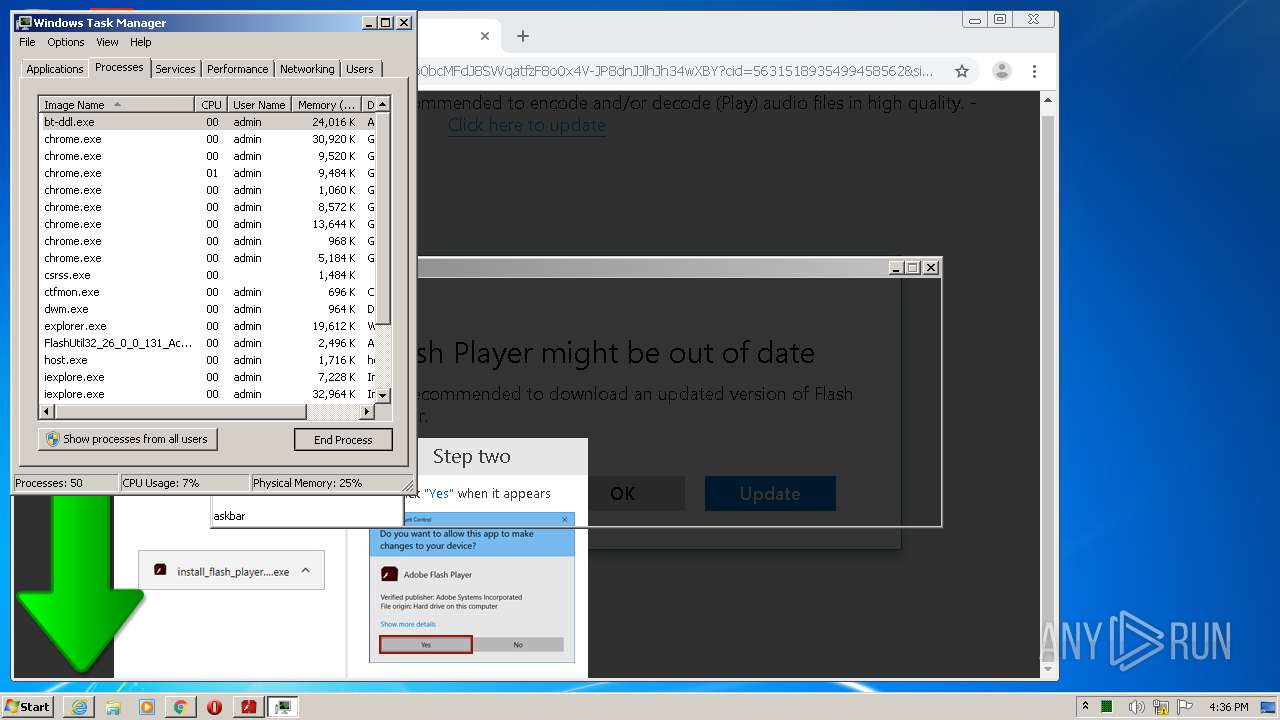This screenshot has height=720, width=1280.
Task: Switch to the Services tab
Action: (x=175, y=69)
